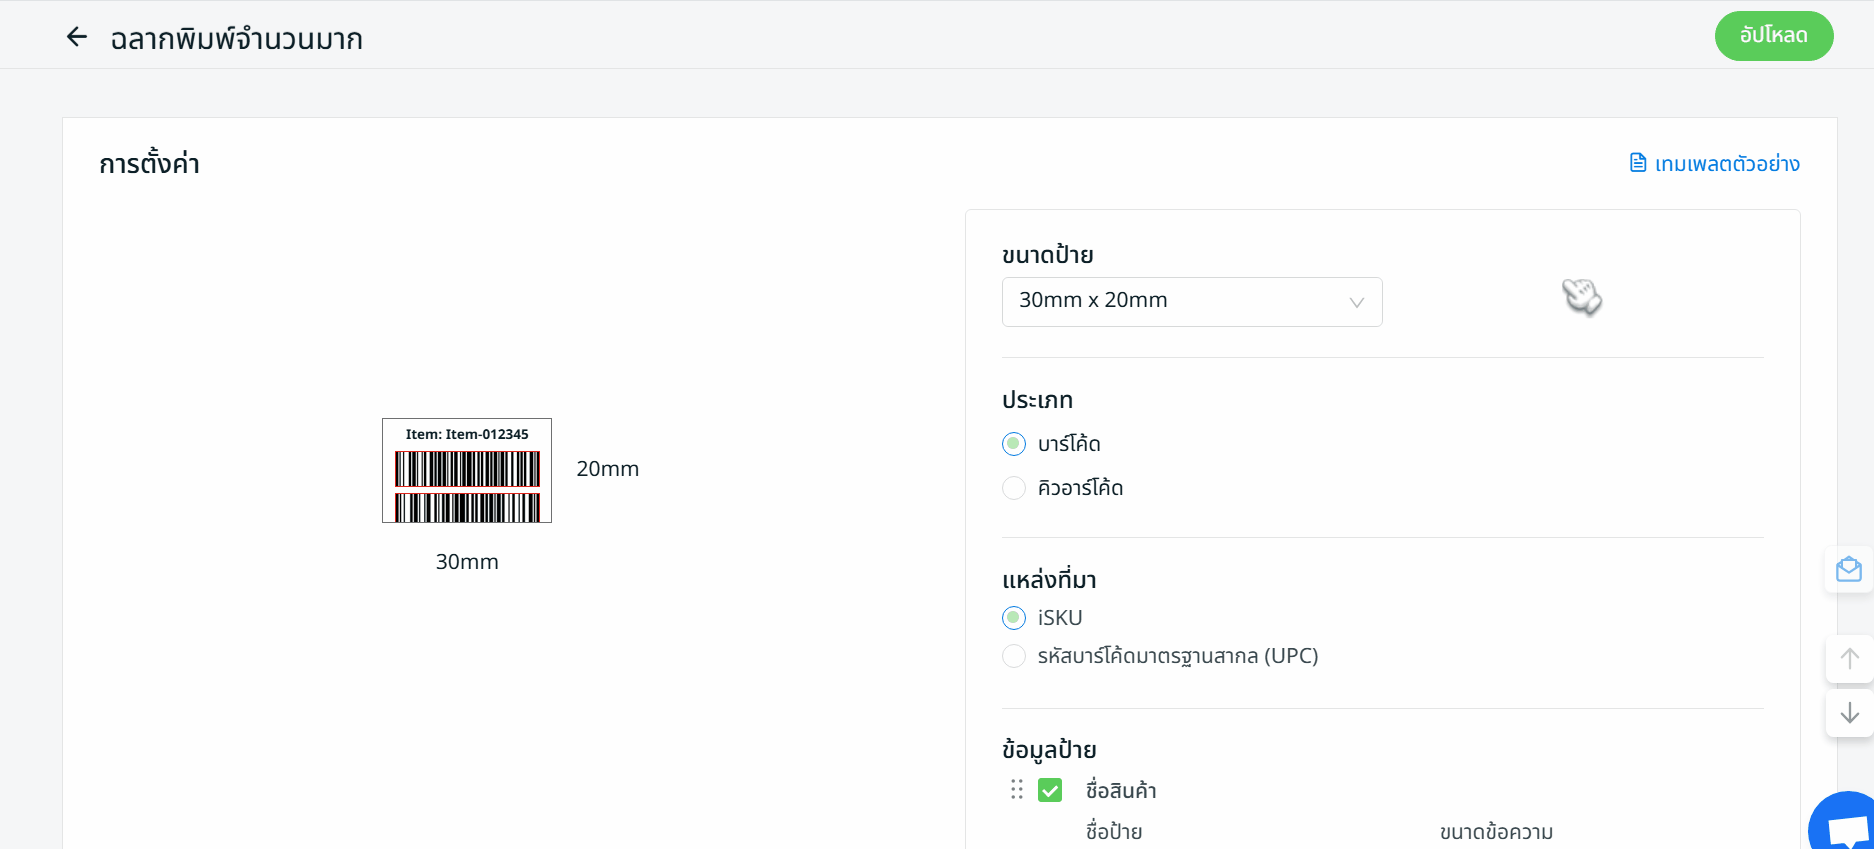Image resolution: width=1874 pixels, height=849 pixels.
Task: Click the pointing hand icon beside size dropdown
Action: 1581,297
